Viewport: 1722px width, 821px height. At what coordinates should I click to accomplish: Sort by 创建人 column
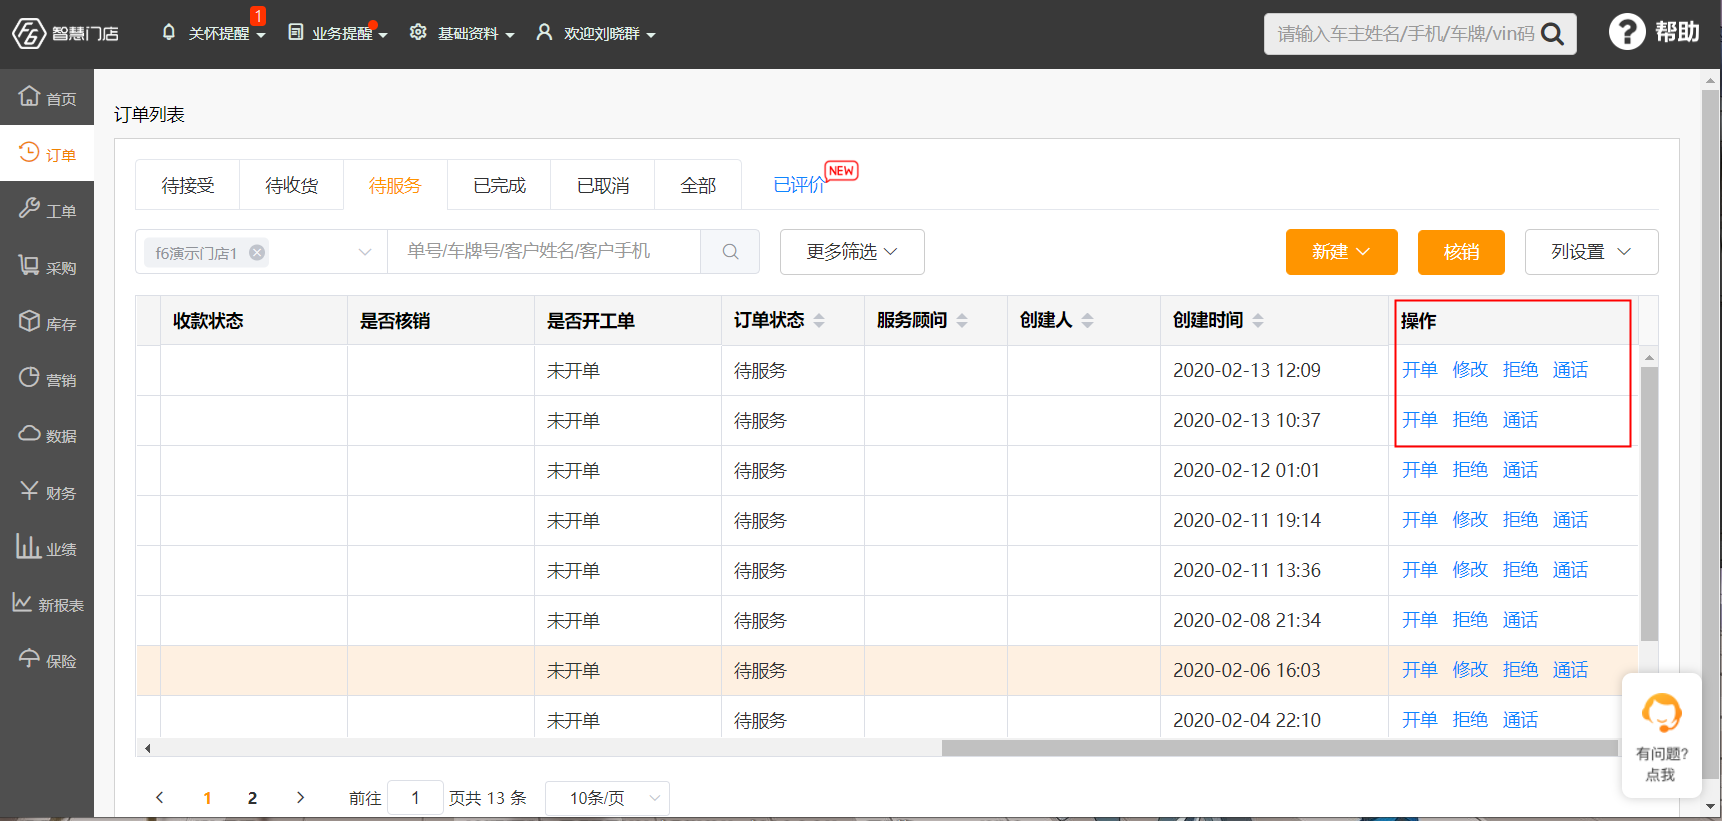point(1087,320)
